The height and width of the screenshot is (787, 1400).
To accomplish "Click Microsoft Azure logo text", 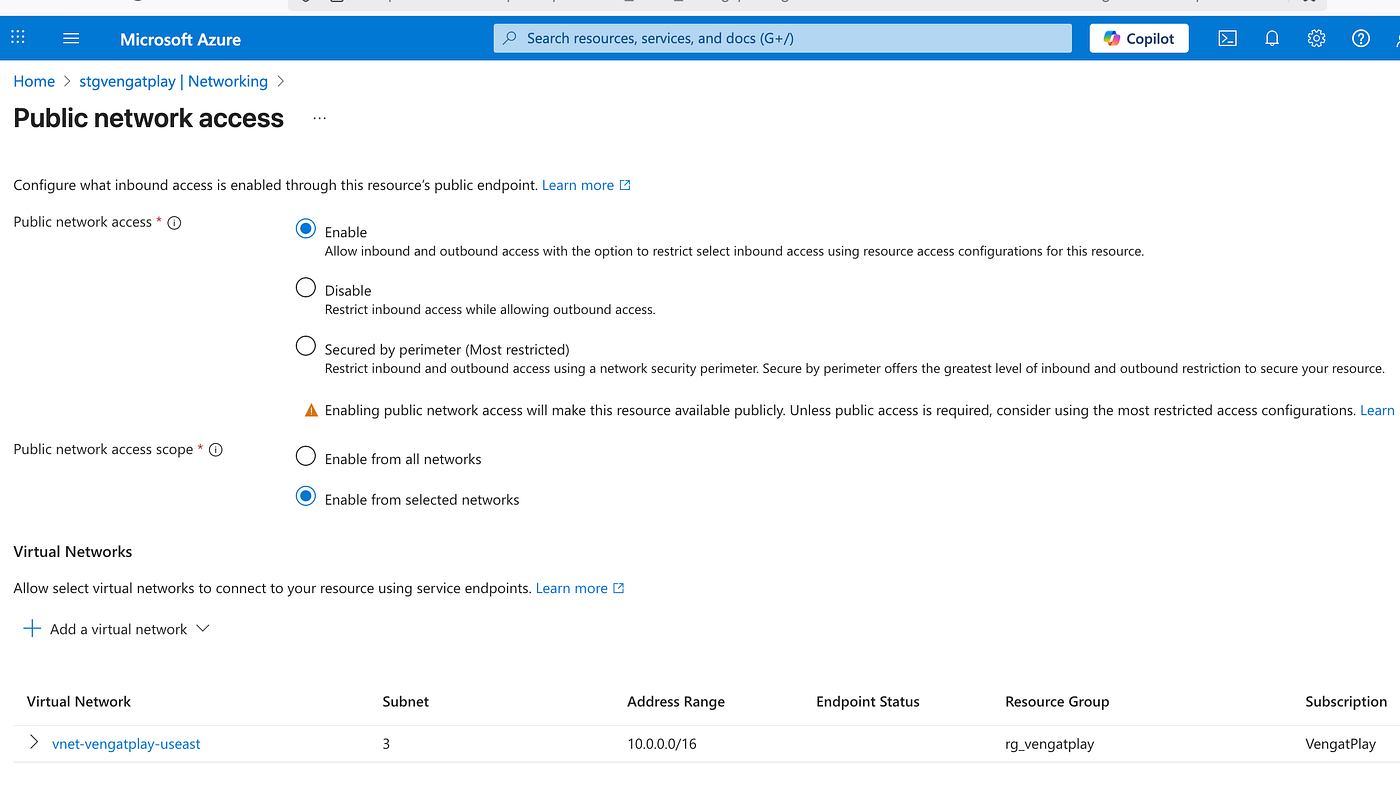I will (180, 39).
